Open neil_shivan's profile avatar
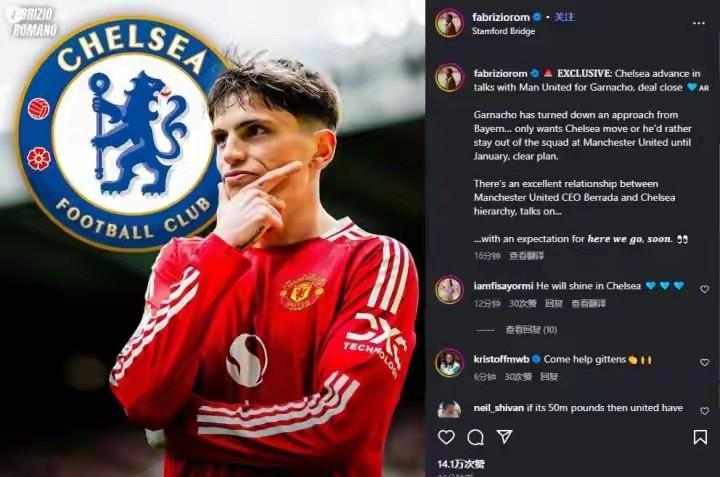 tap(449, 409)
